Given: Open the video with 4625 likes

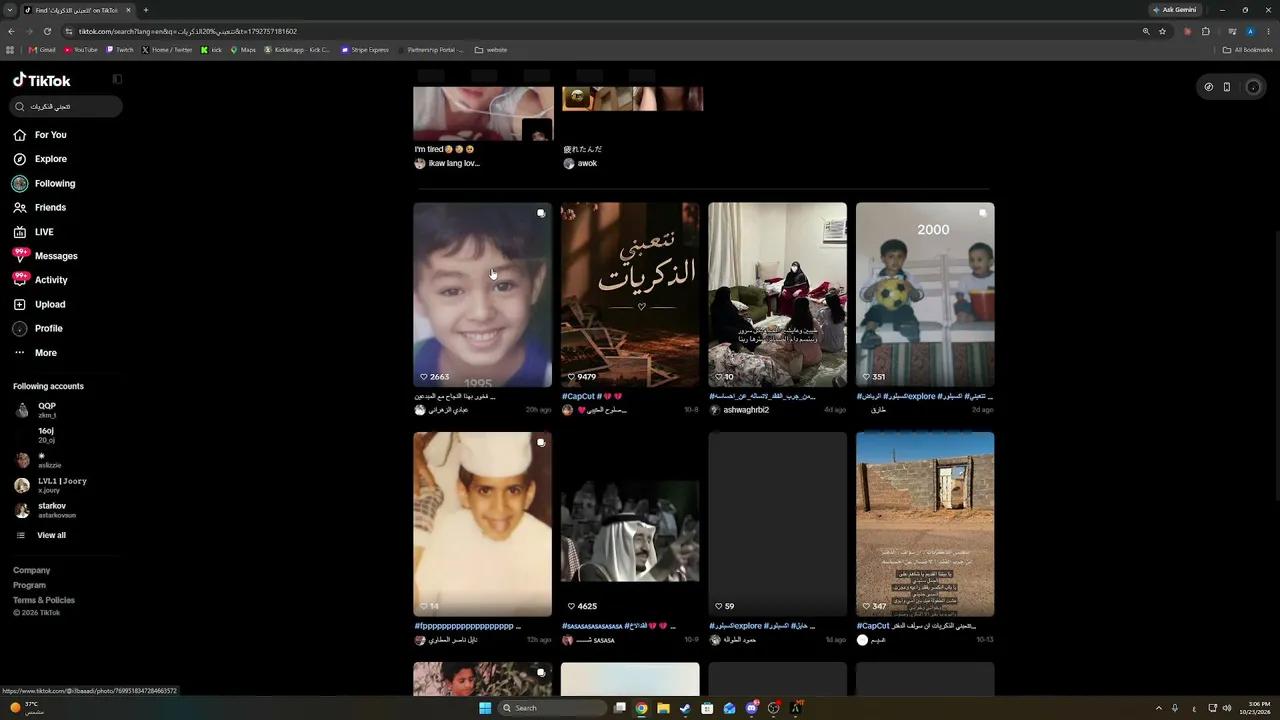Looking at the screenshot, I should point(630,525).
